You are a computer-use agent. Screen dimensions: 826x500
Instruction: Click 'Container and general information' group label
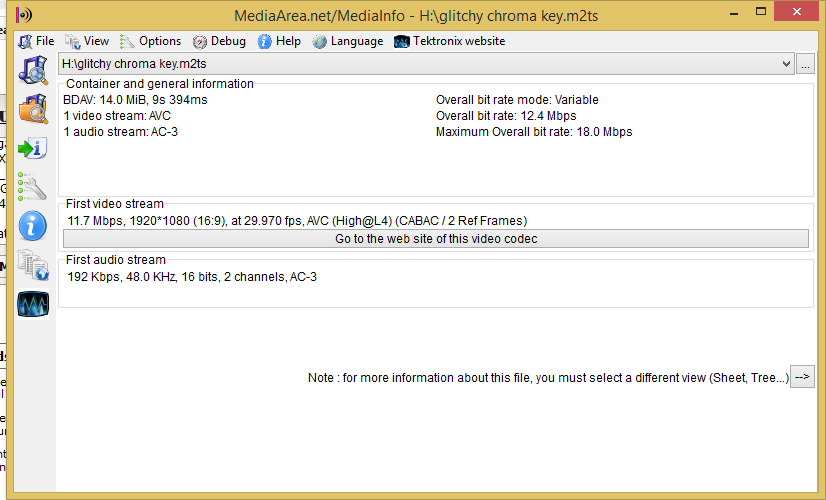pos(160,84)
